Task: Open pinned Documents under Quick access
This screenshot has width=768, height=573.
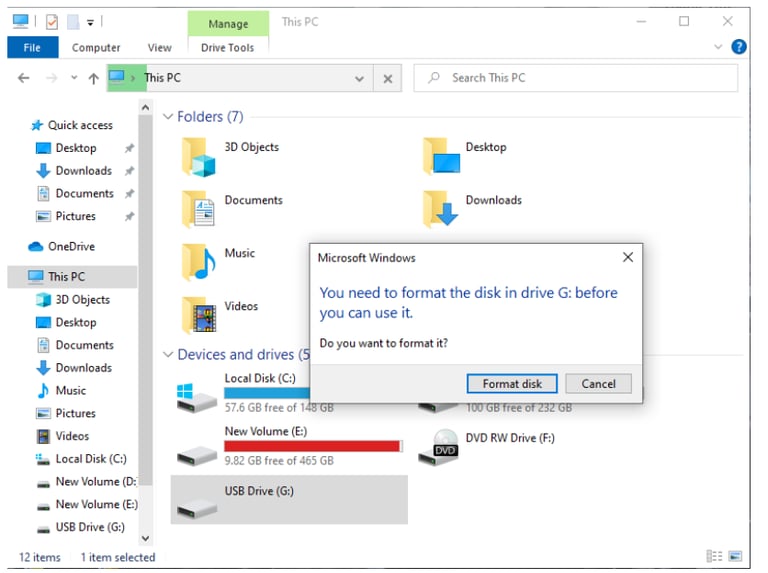Action: [84, 193]
